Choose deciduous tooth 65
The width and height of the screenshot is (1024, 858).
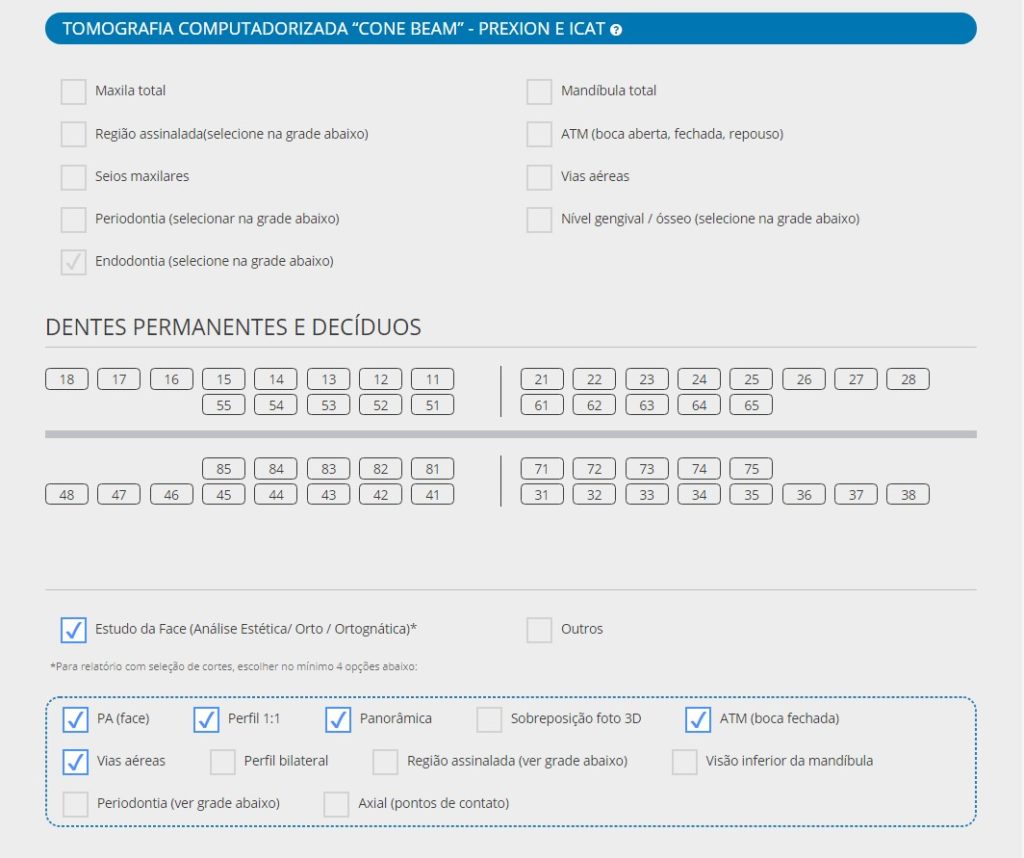(x=752, y=405)
